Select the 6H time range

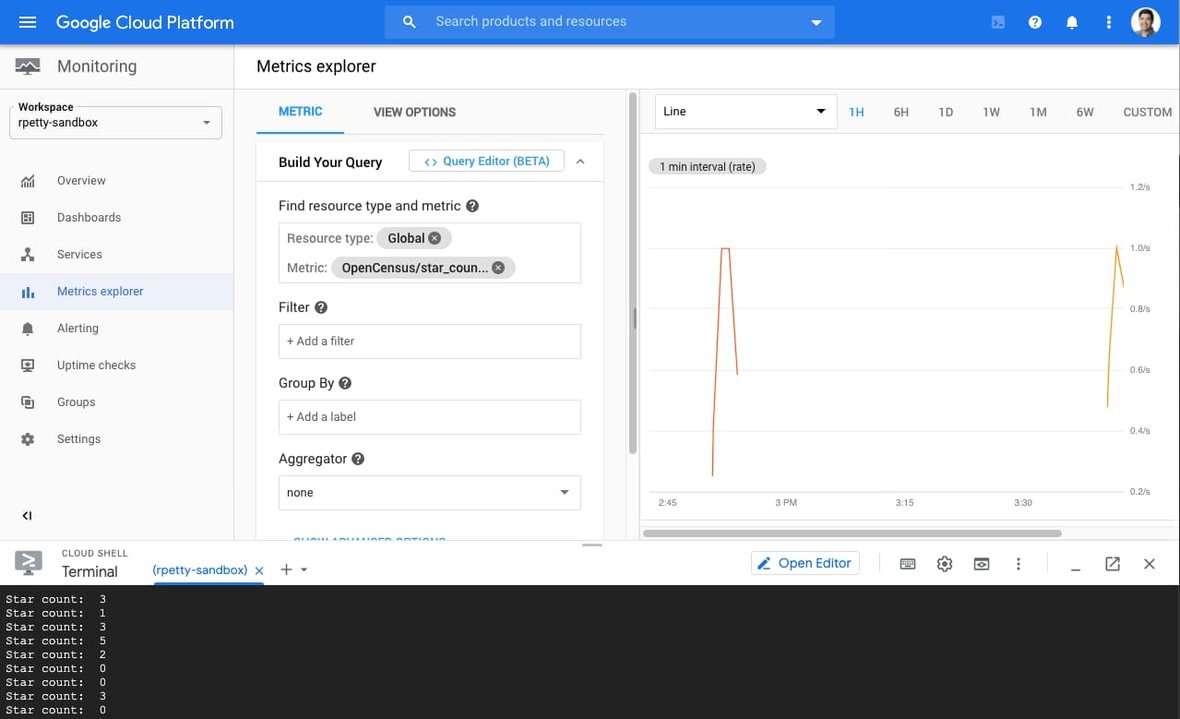point(901,112)
